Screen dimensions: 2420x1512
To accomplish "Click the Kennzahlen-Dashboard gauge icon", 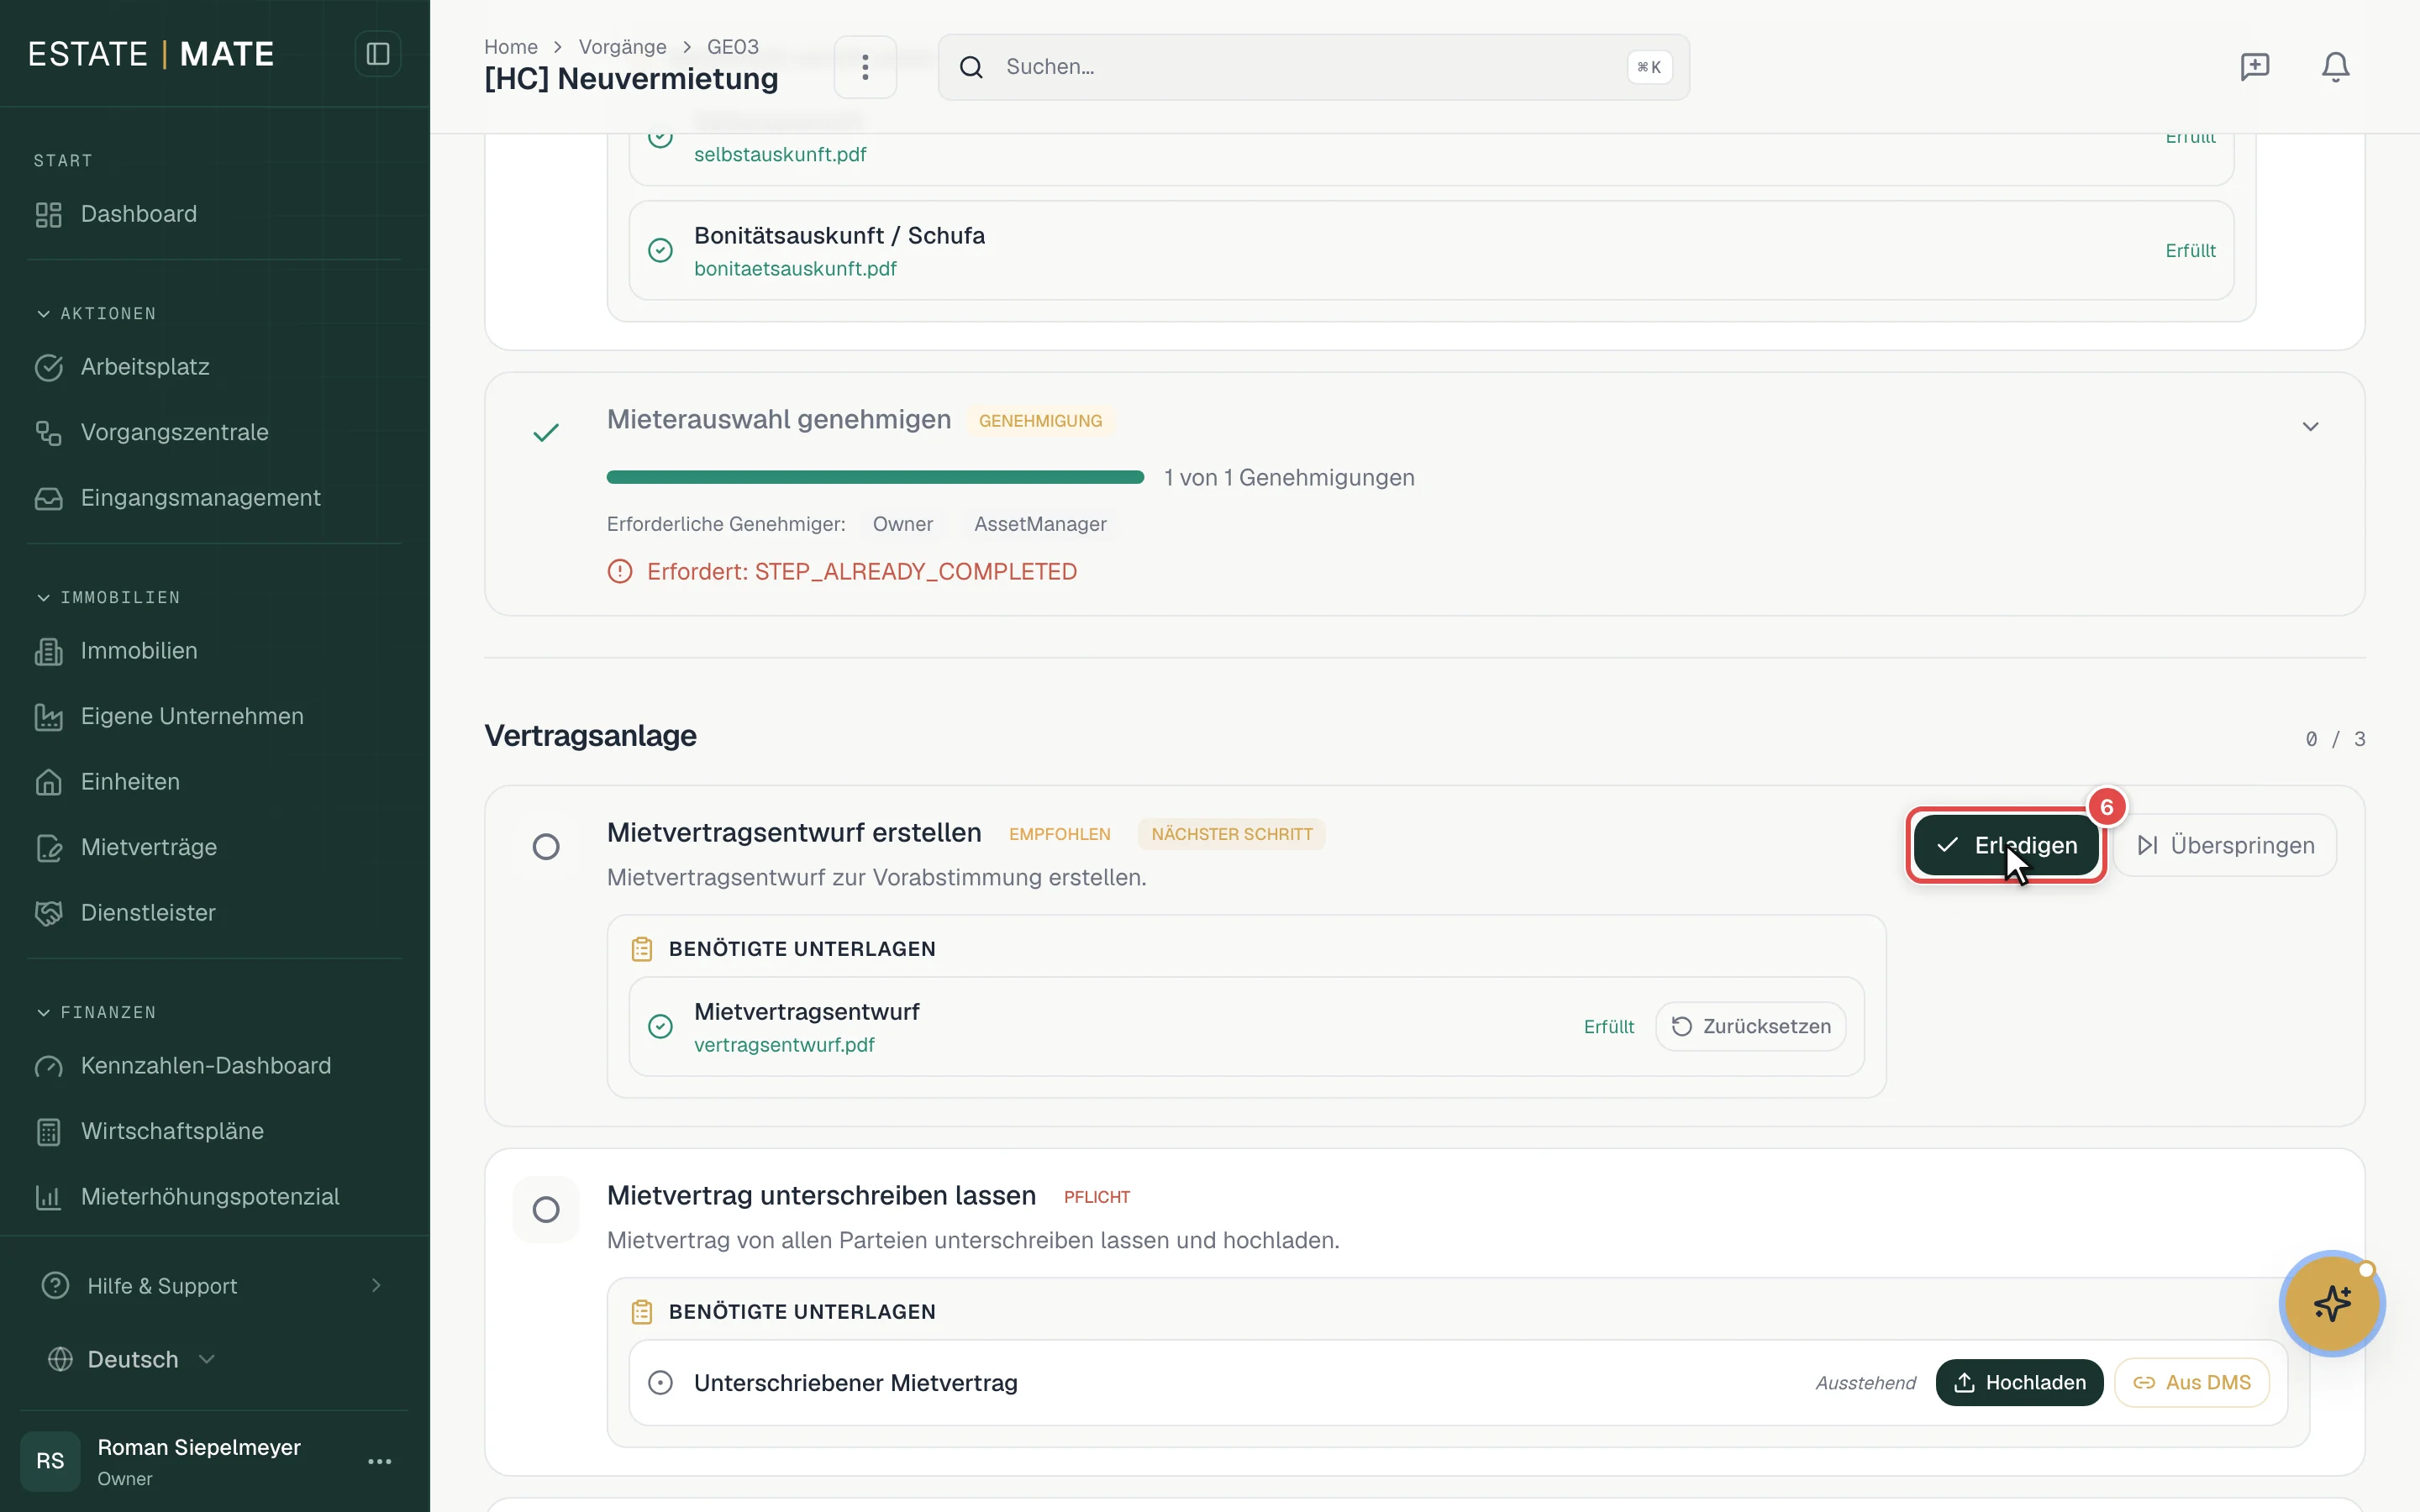I will pyautogui.click(x=48, y=1066).
